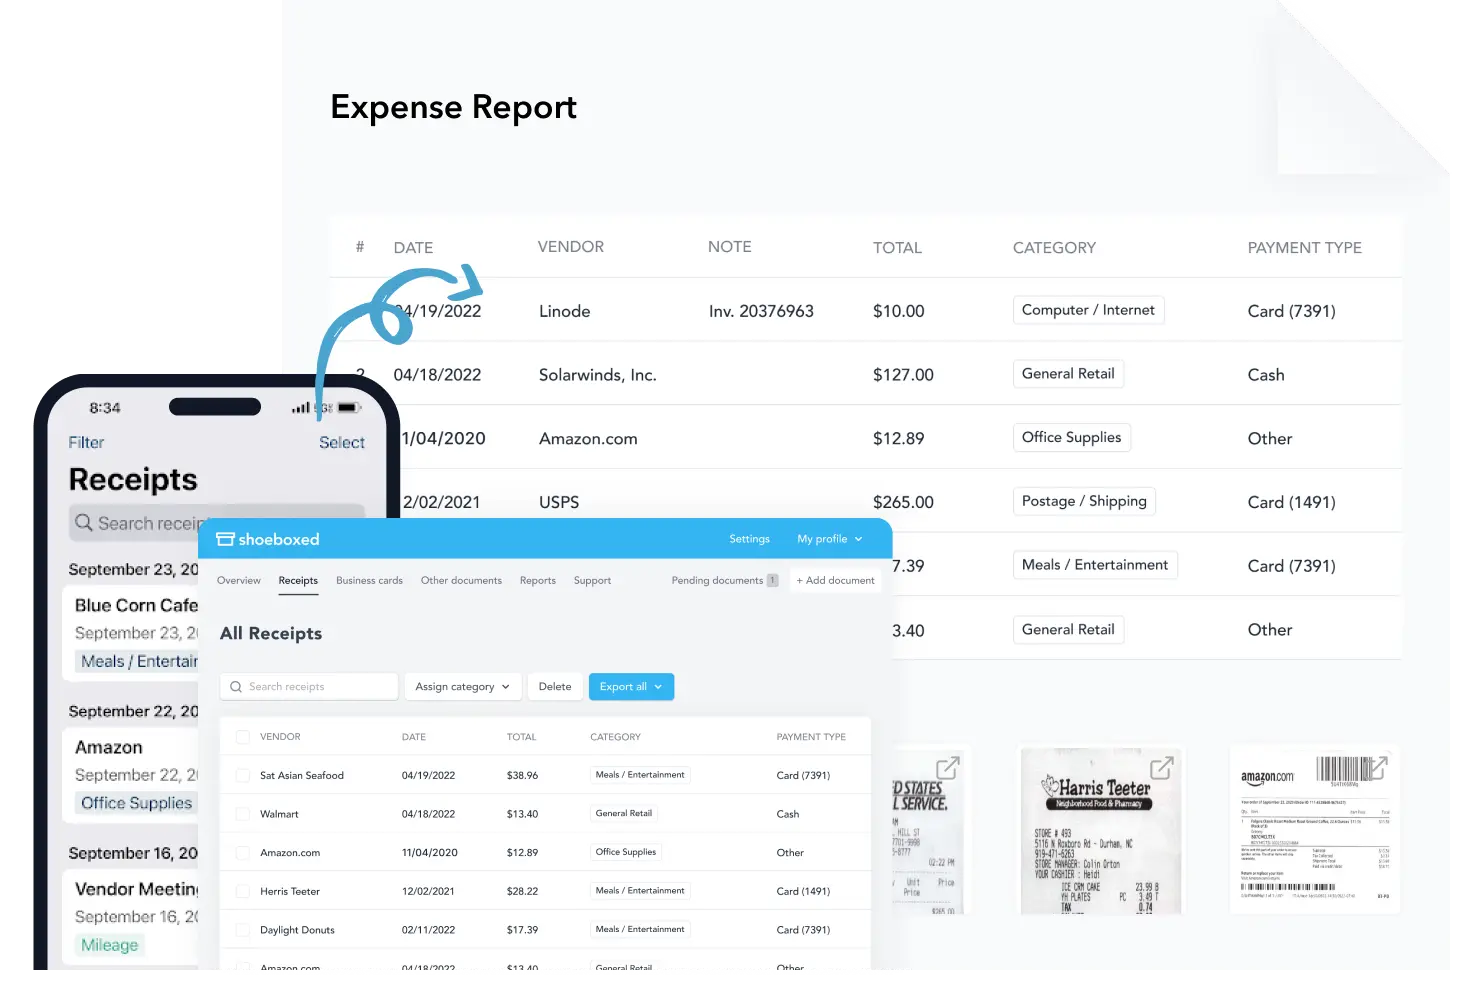Screen dimensions: 1482x986
Task: Open the Business cards tab
Action: (x=369, y=581)
